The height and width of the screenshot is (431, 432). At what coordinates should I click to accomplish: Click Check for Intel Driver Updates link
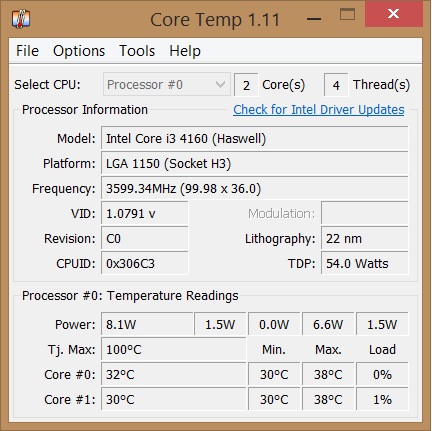319,110
